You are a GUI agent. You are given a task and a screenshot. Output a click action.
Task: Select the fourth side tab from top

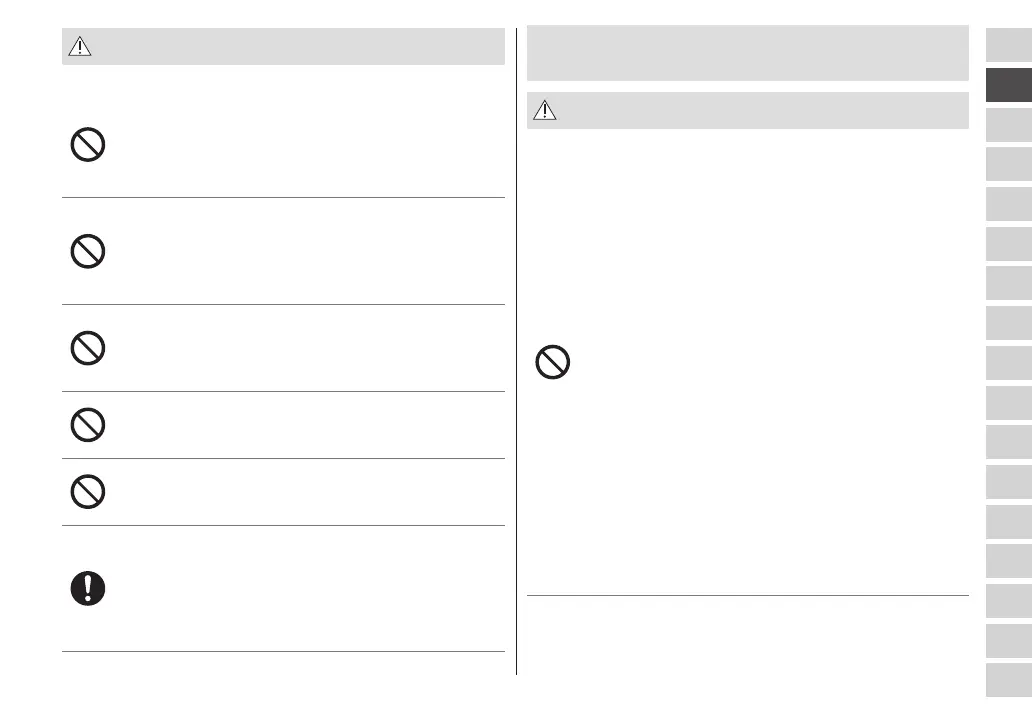1008,164
